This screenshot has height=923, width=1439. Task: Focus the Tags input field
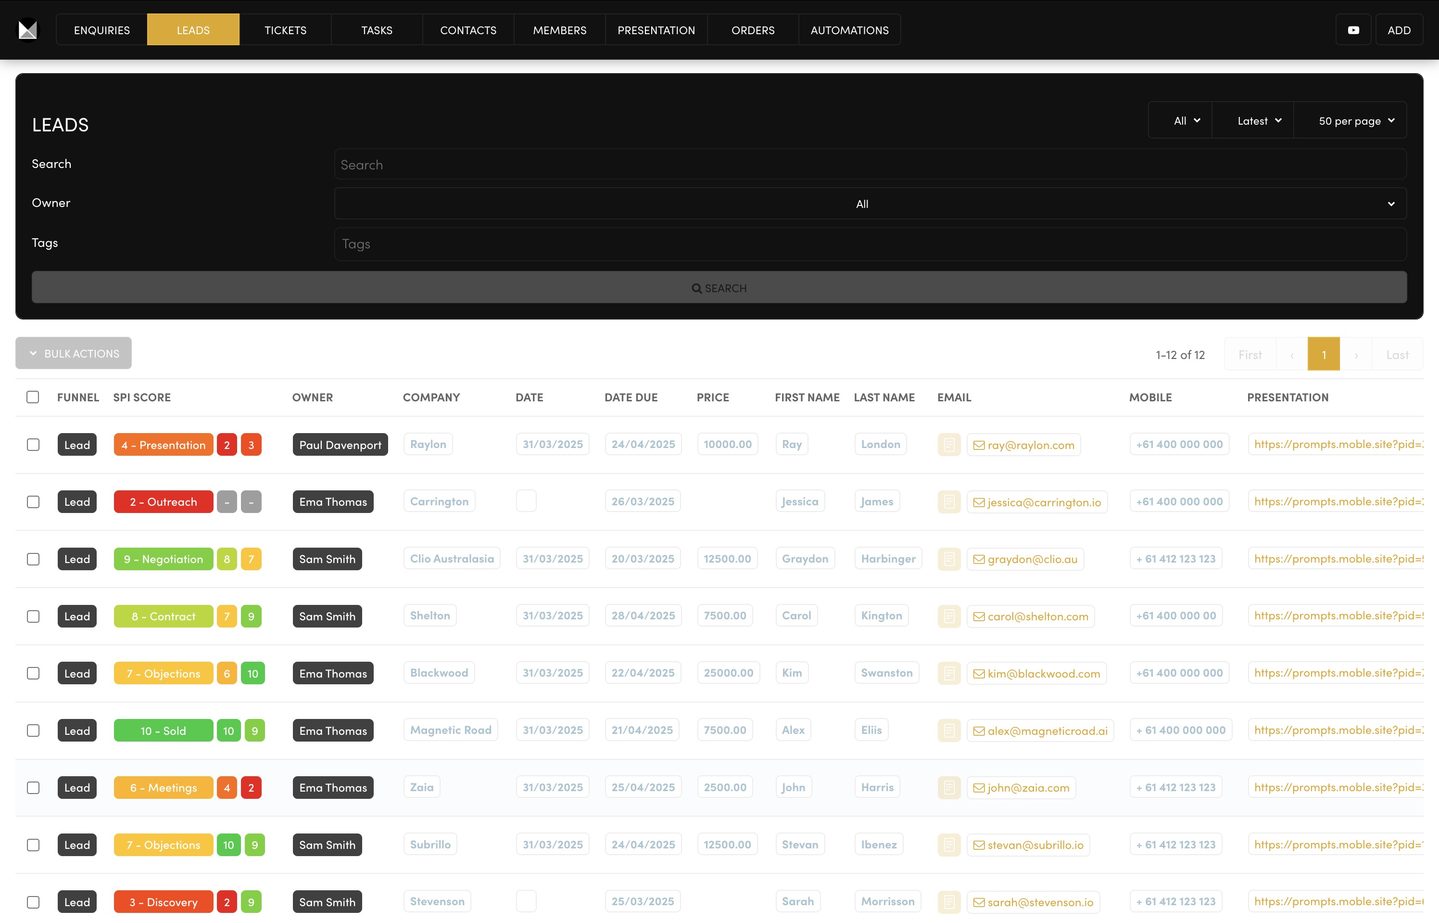[869, 244]
